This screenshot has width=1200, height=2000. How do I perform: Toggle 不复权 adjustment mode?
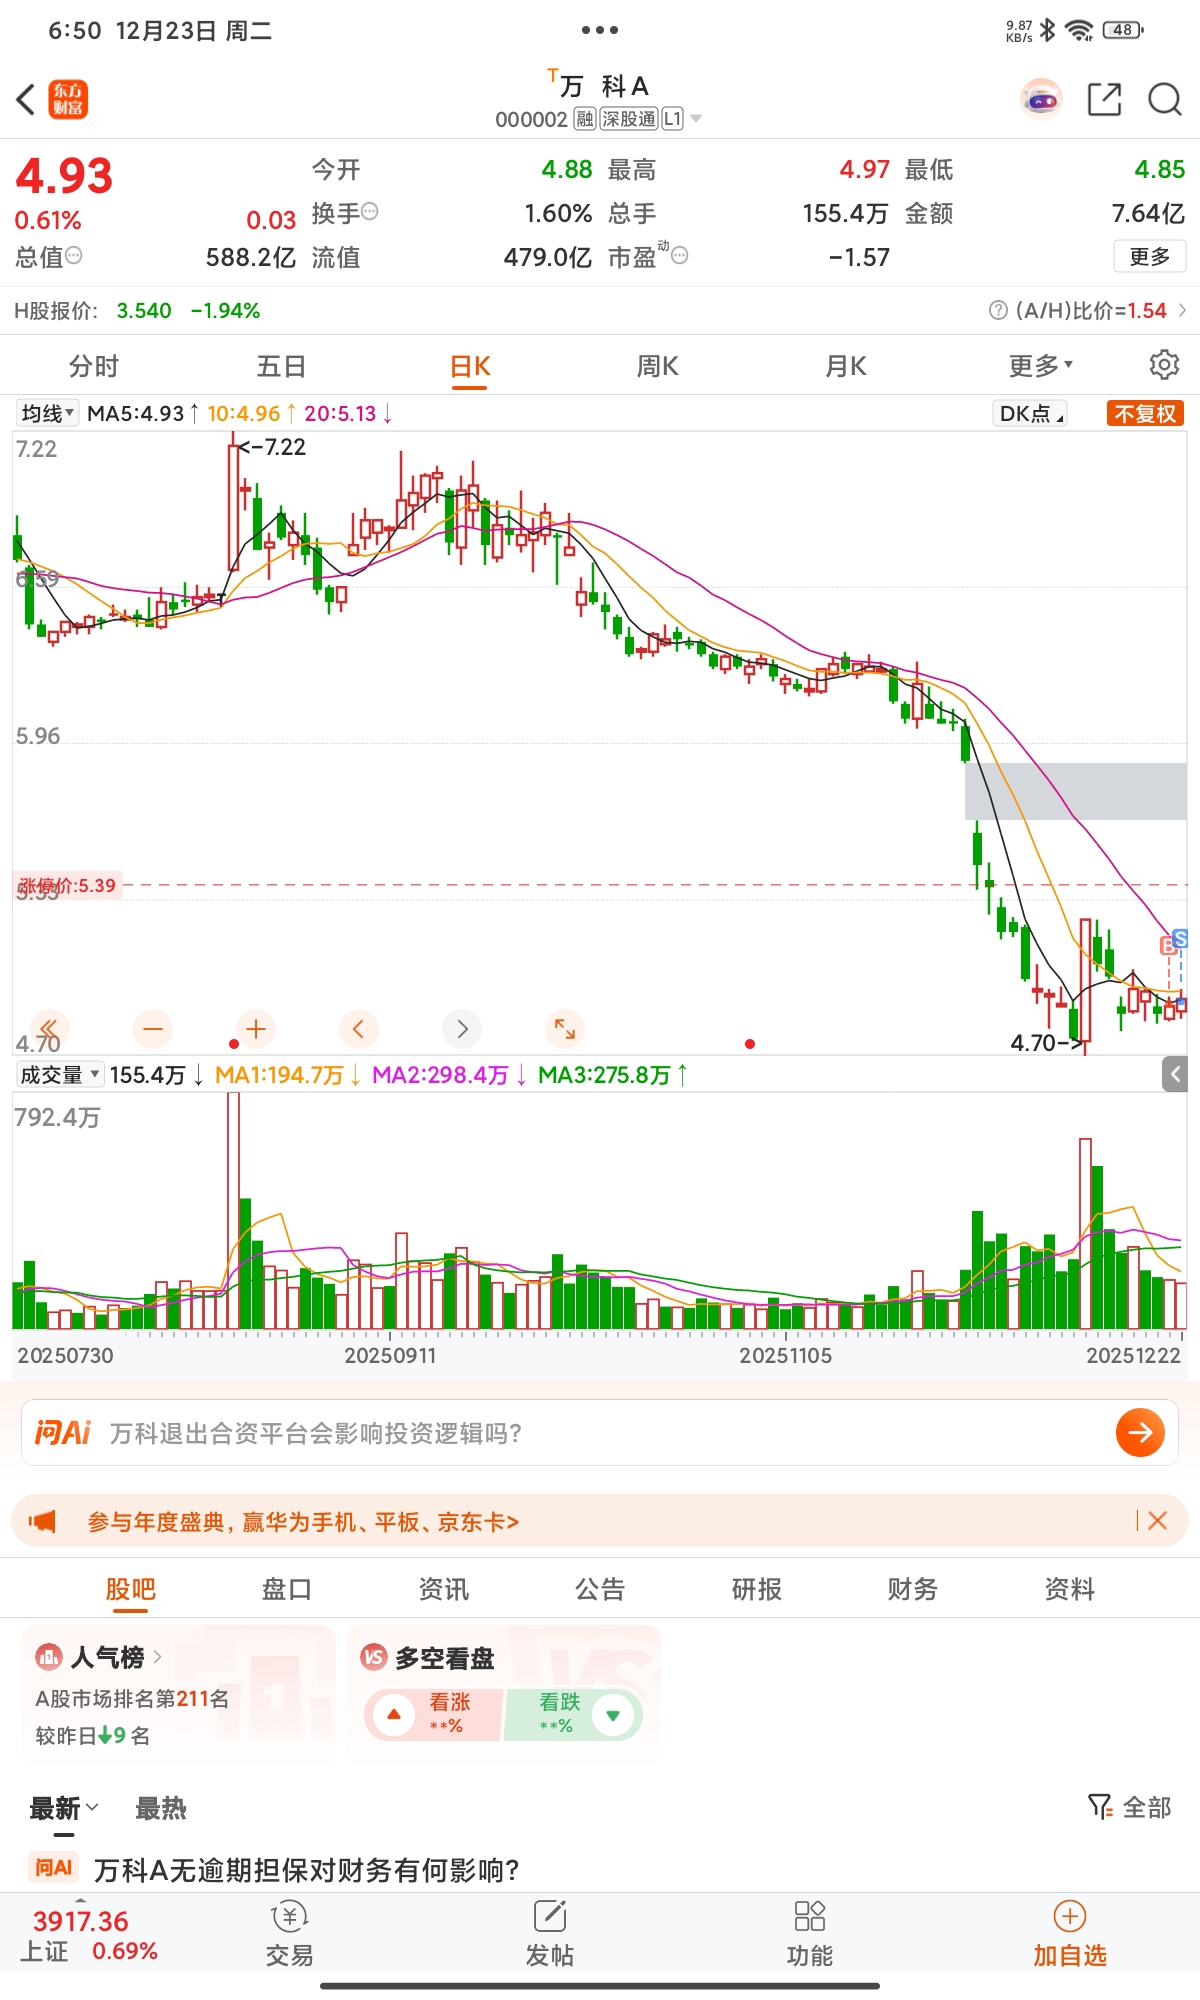[x=1145, y=413]
